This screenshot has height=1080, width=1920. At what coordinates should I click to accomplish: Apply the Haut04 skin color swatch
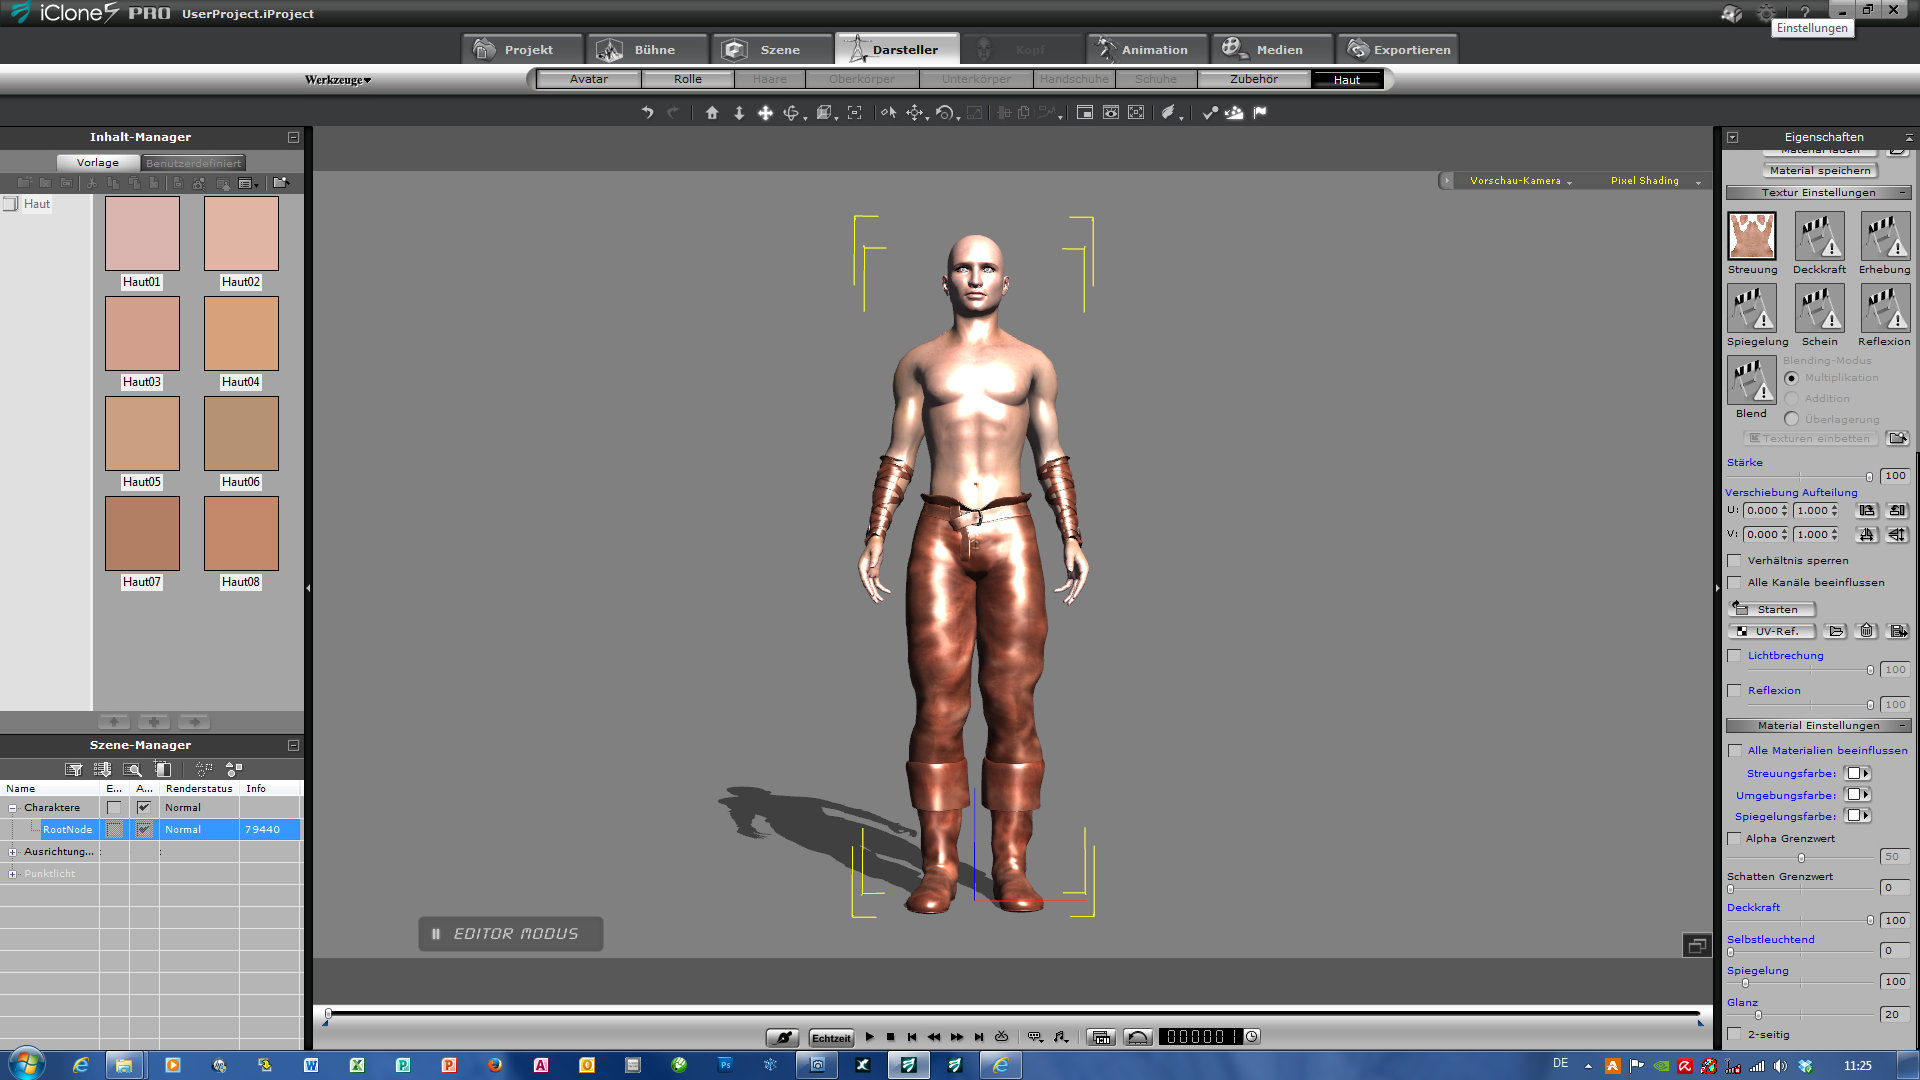[x=241, y=334]
